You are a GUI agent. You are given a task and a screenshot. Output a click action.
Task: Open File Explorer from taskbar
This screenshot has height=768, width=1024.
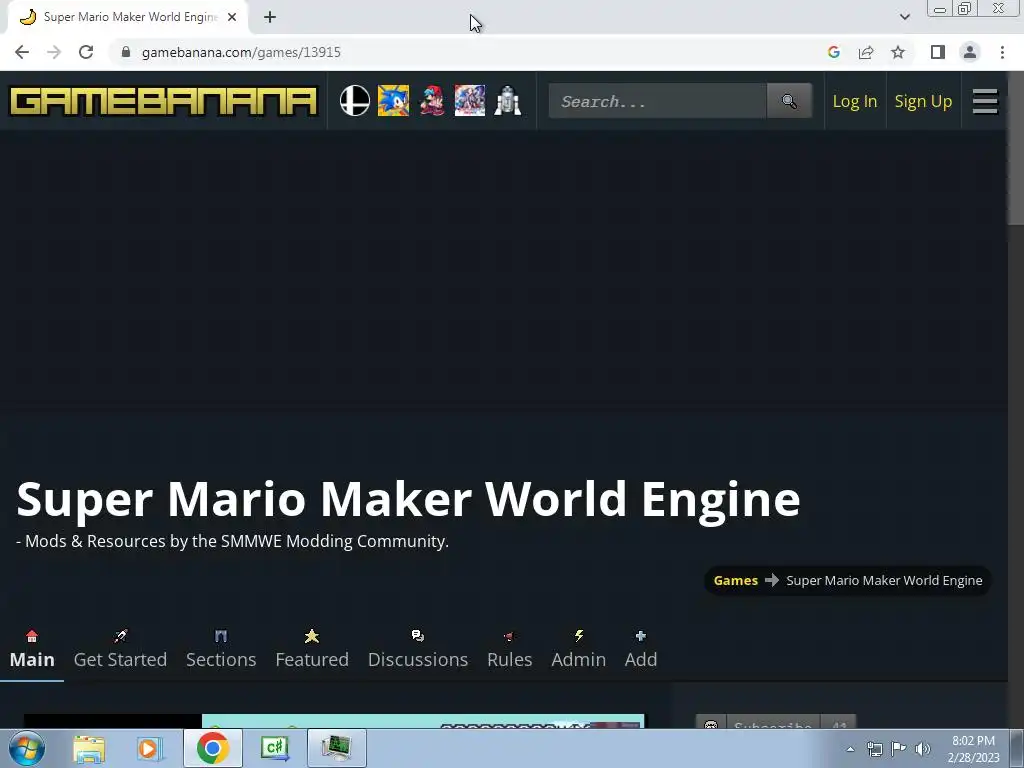[89, 748]
